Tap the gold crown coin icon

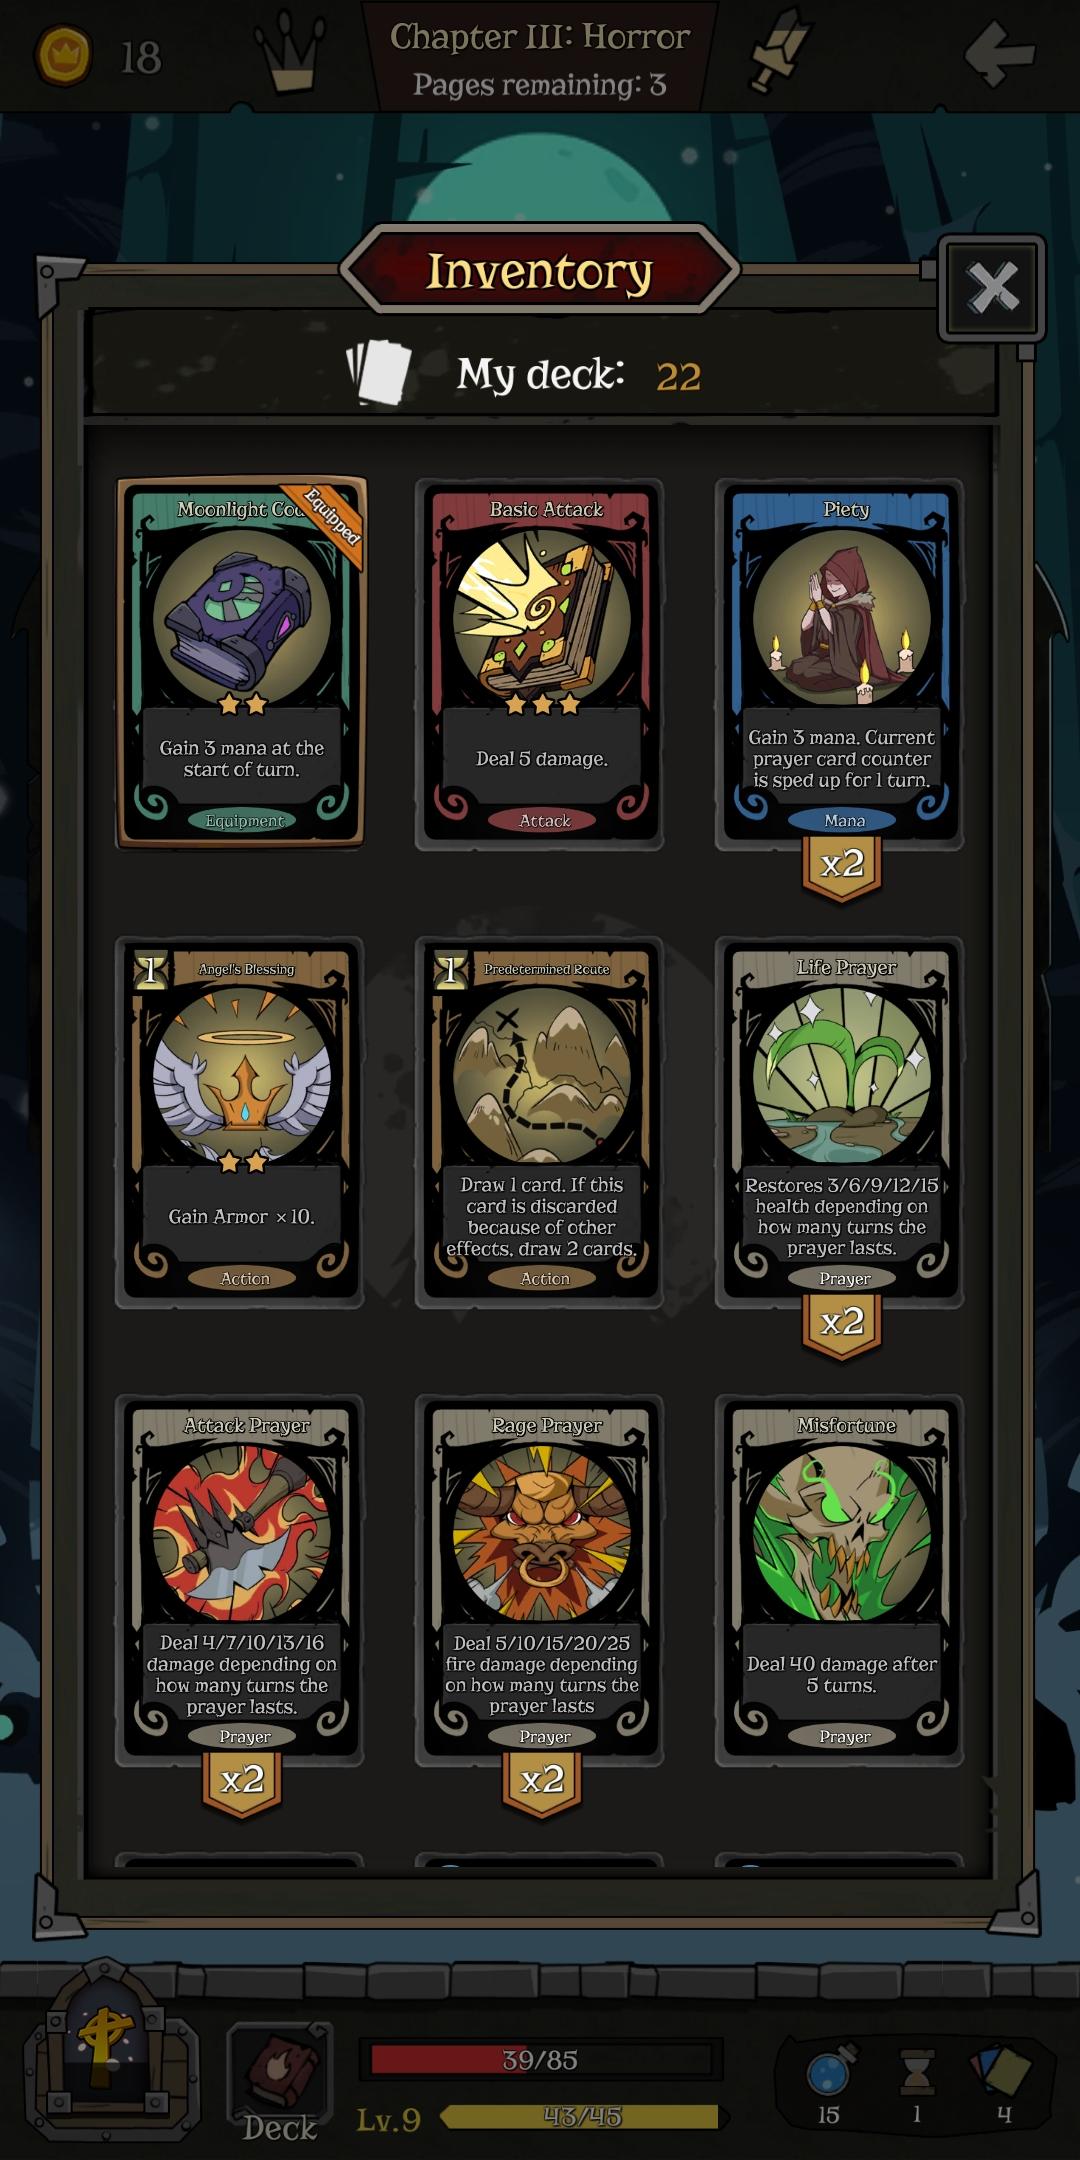click(x=63, y=55)
